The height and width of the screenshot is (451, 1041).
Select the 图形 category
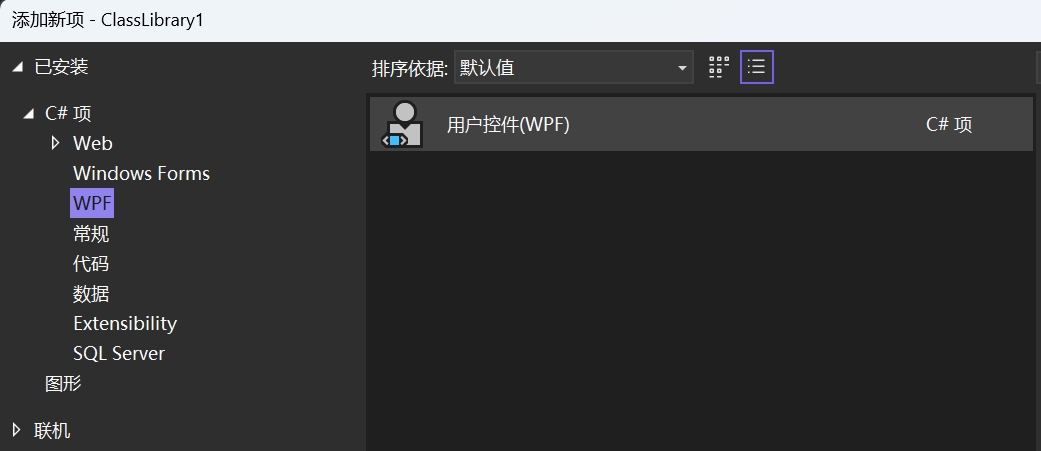pyautogui.click(x=63, y=383)
